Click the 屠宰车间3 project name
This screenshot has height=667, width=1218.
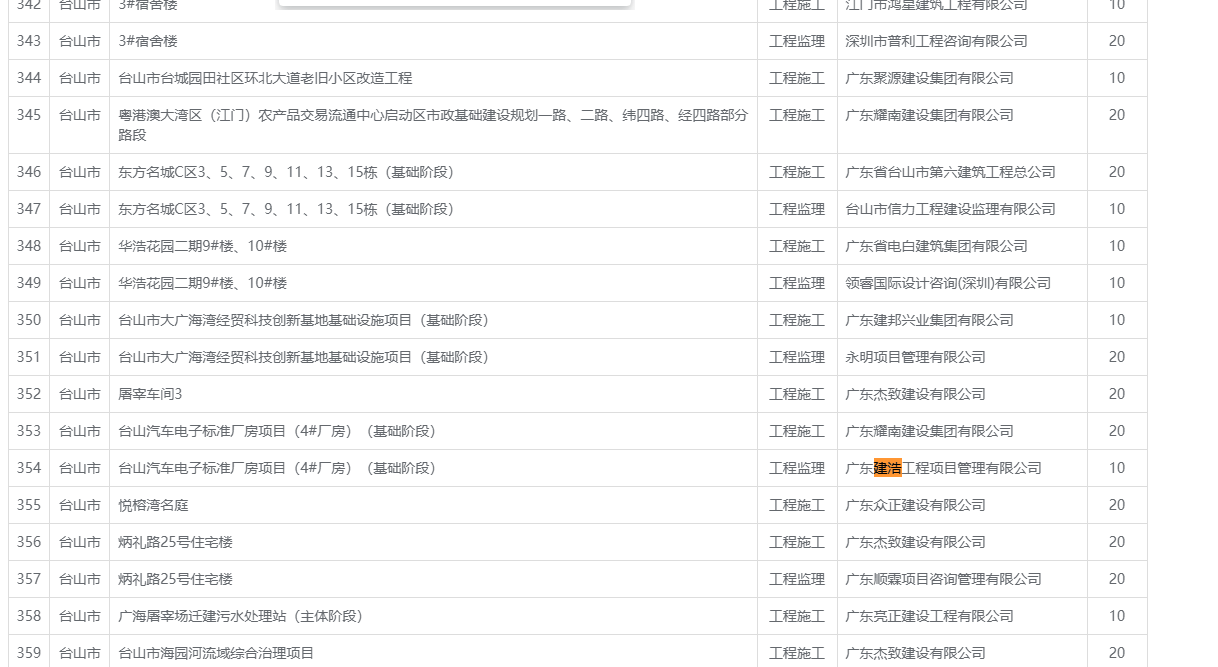click(150, 394)
